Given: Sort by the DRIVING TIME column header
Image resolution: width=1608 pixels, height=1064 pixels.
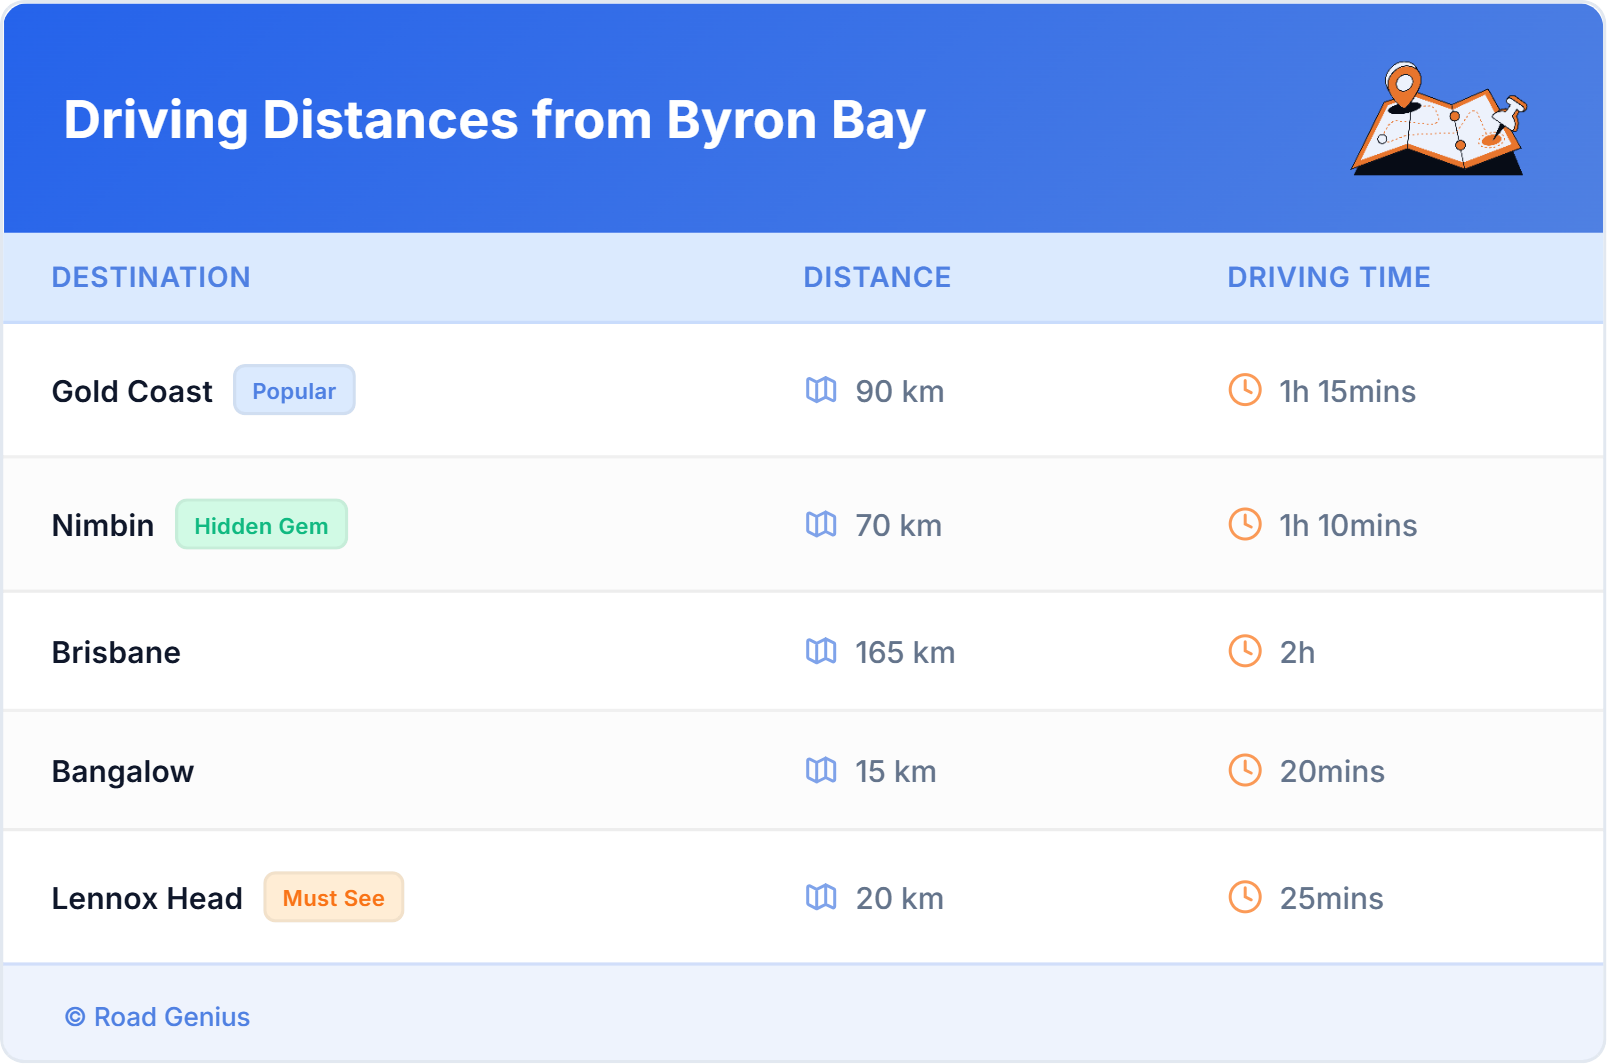Looking at the screenshot, I should [1329, 277].
